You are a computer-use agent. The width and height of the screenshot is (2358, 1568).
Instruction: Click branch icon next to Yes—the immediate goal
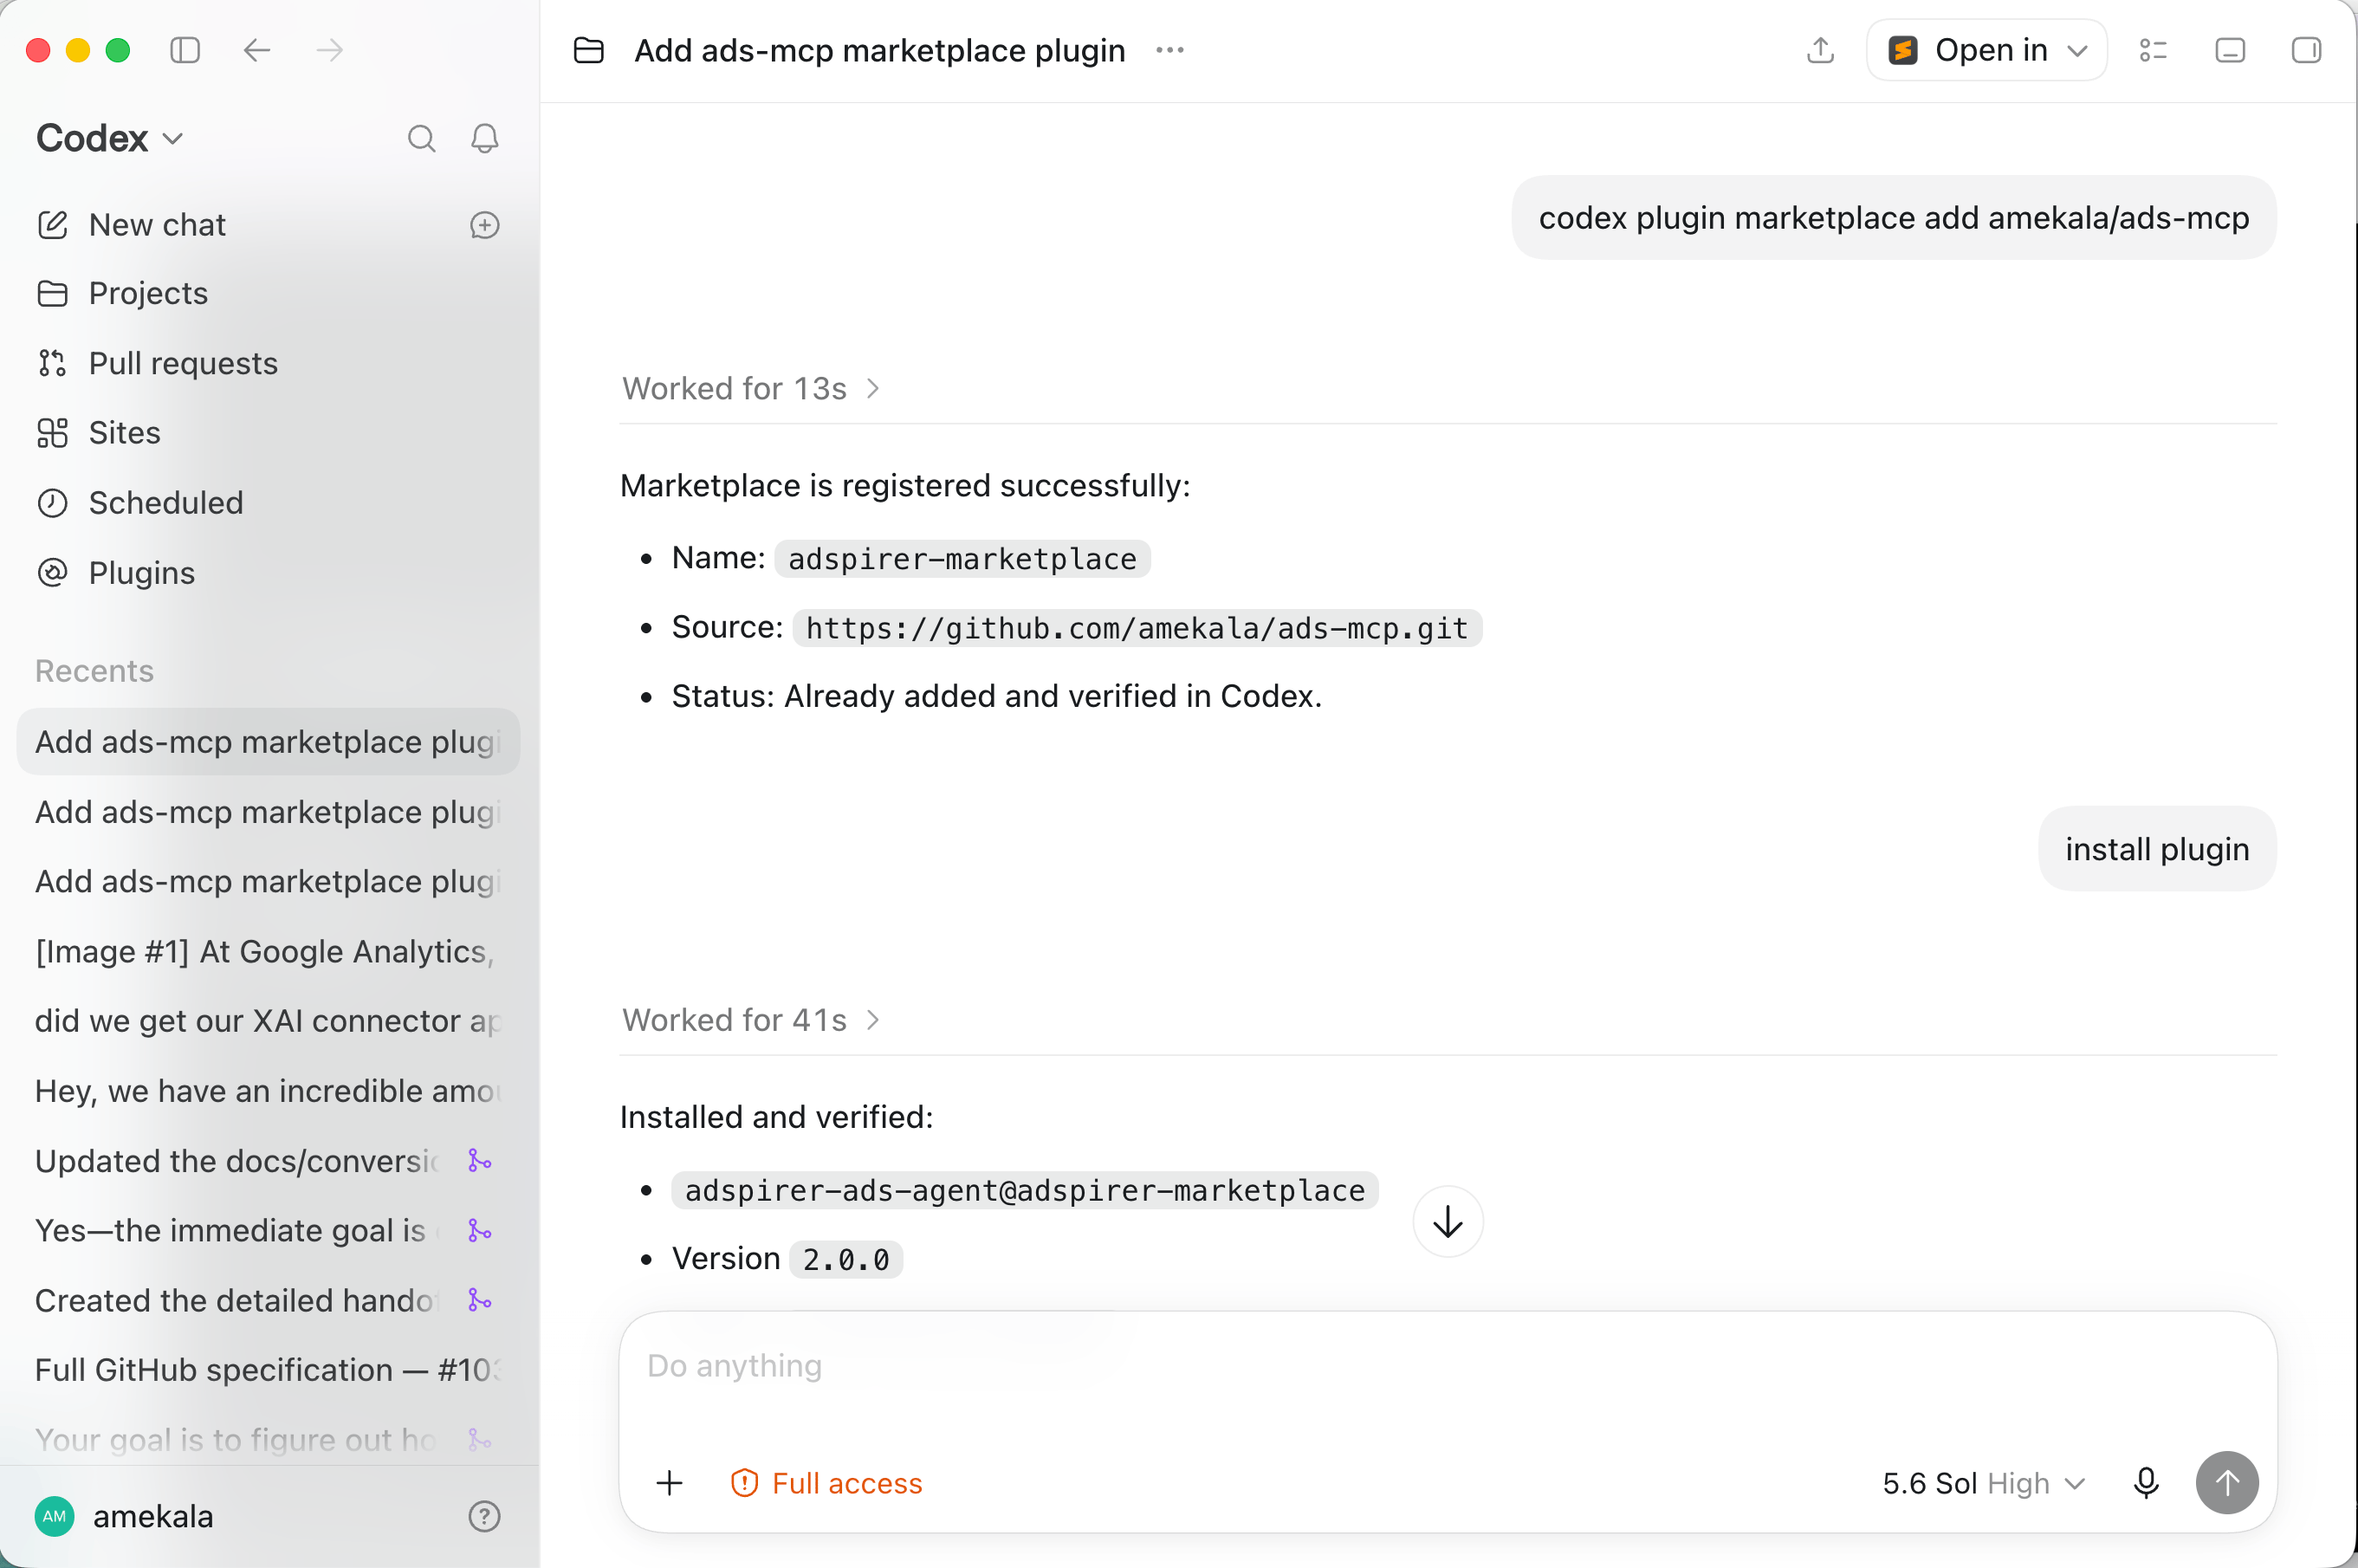tap(480, 1230)
